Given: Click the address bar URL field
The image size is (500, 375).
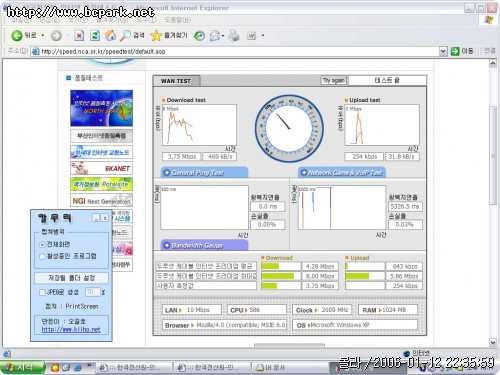Looking at the screenshot, I should pyautogui.click(x=239, y=51).
